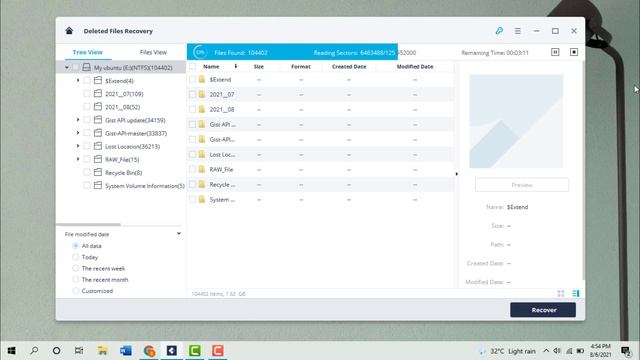Sort by the Name column header
640x360 pixels.
(211, 66)
